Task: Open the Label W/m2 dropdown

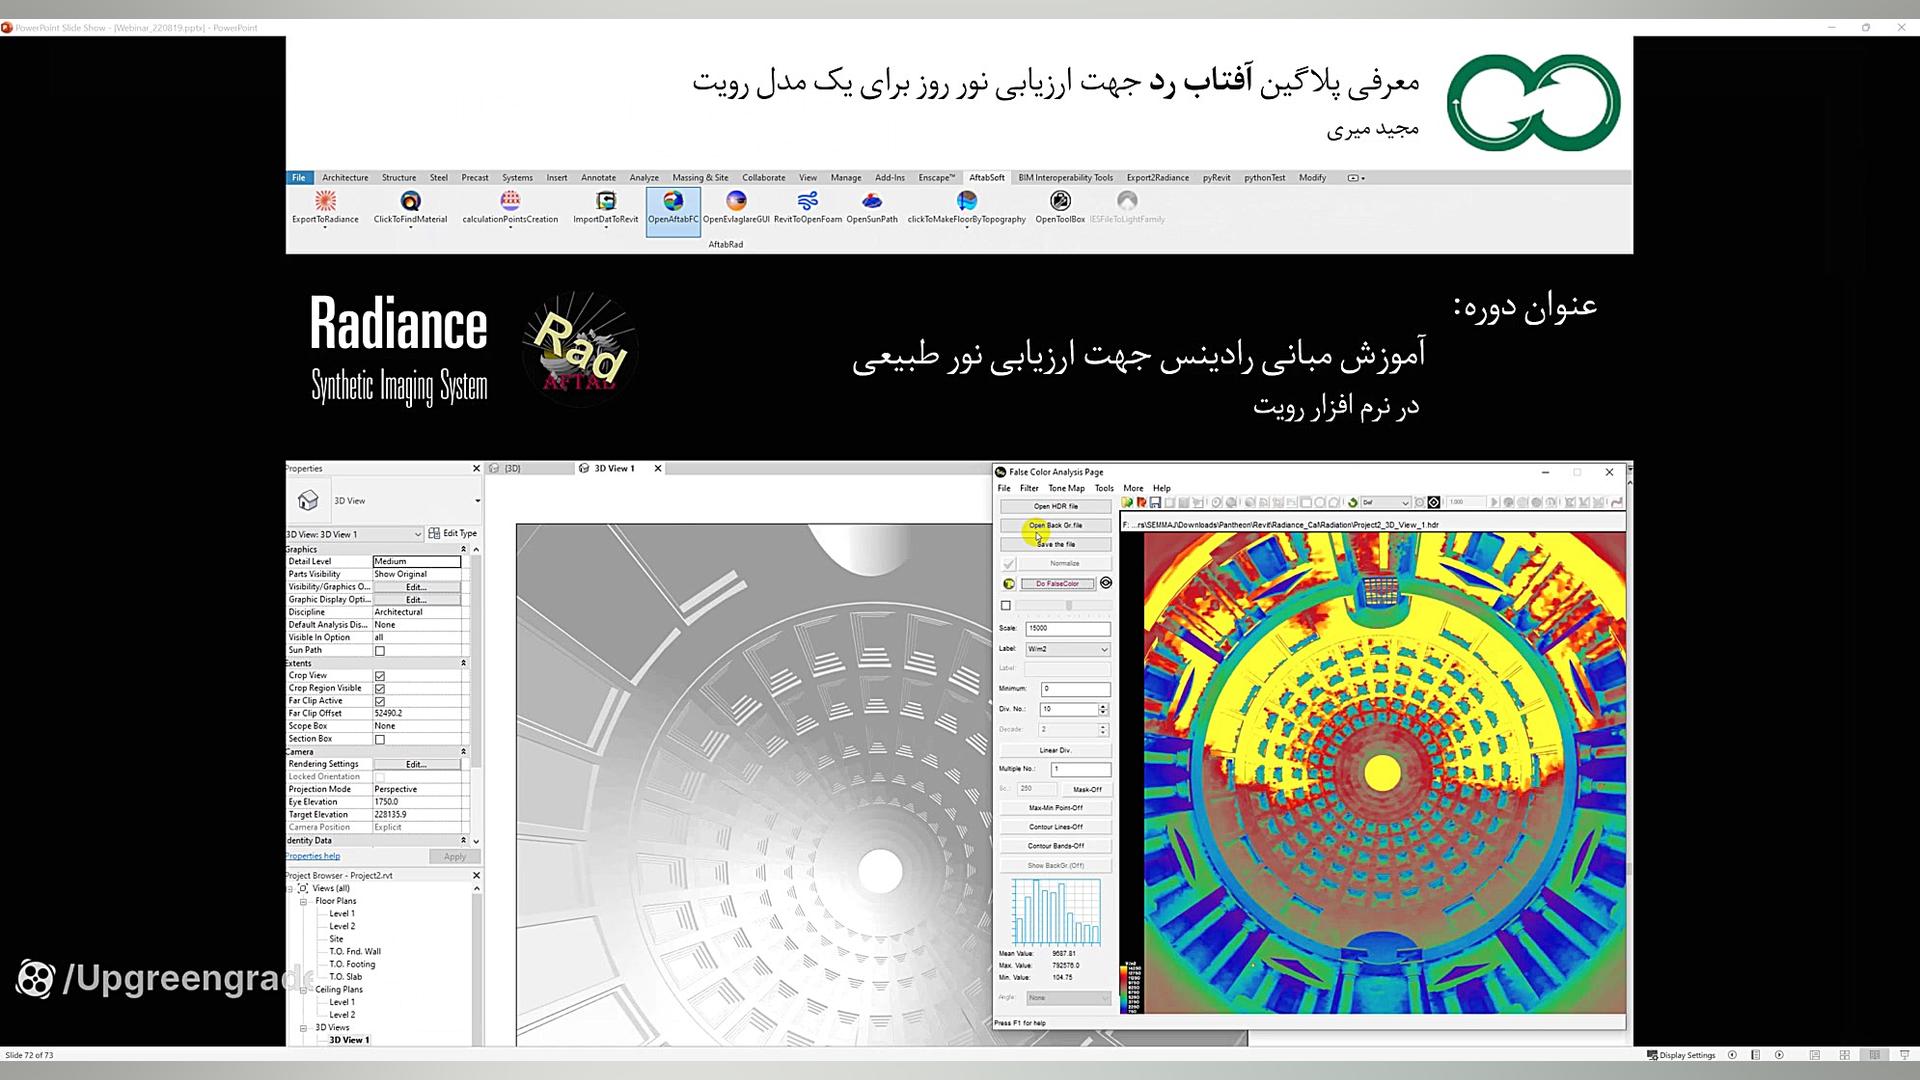Action: click(x=1068, y=649)
